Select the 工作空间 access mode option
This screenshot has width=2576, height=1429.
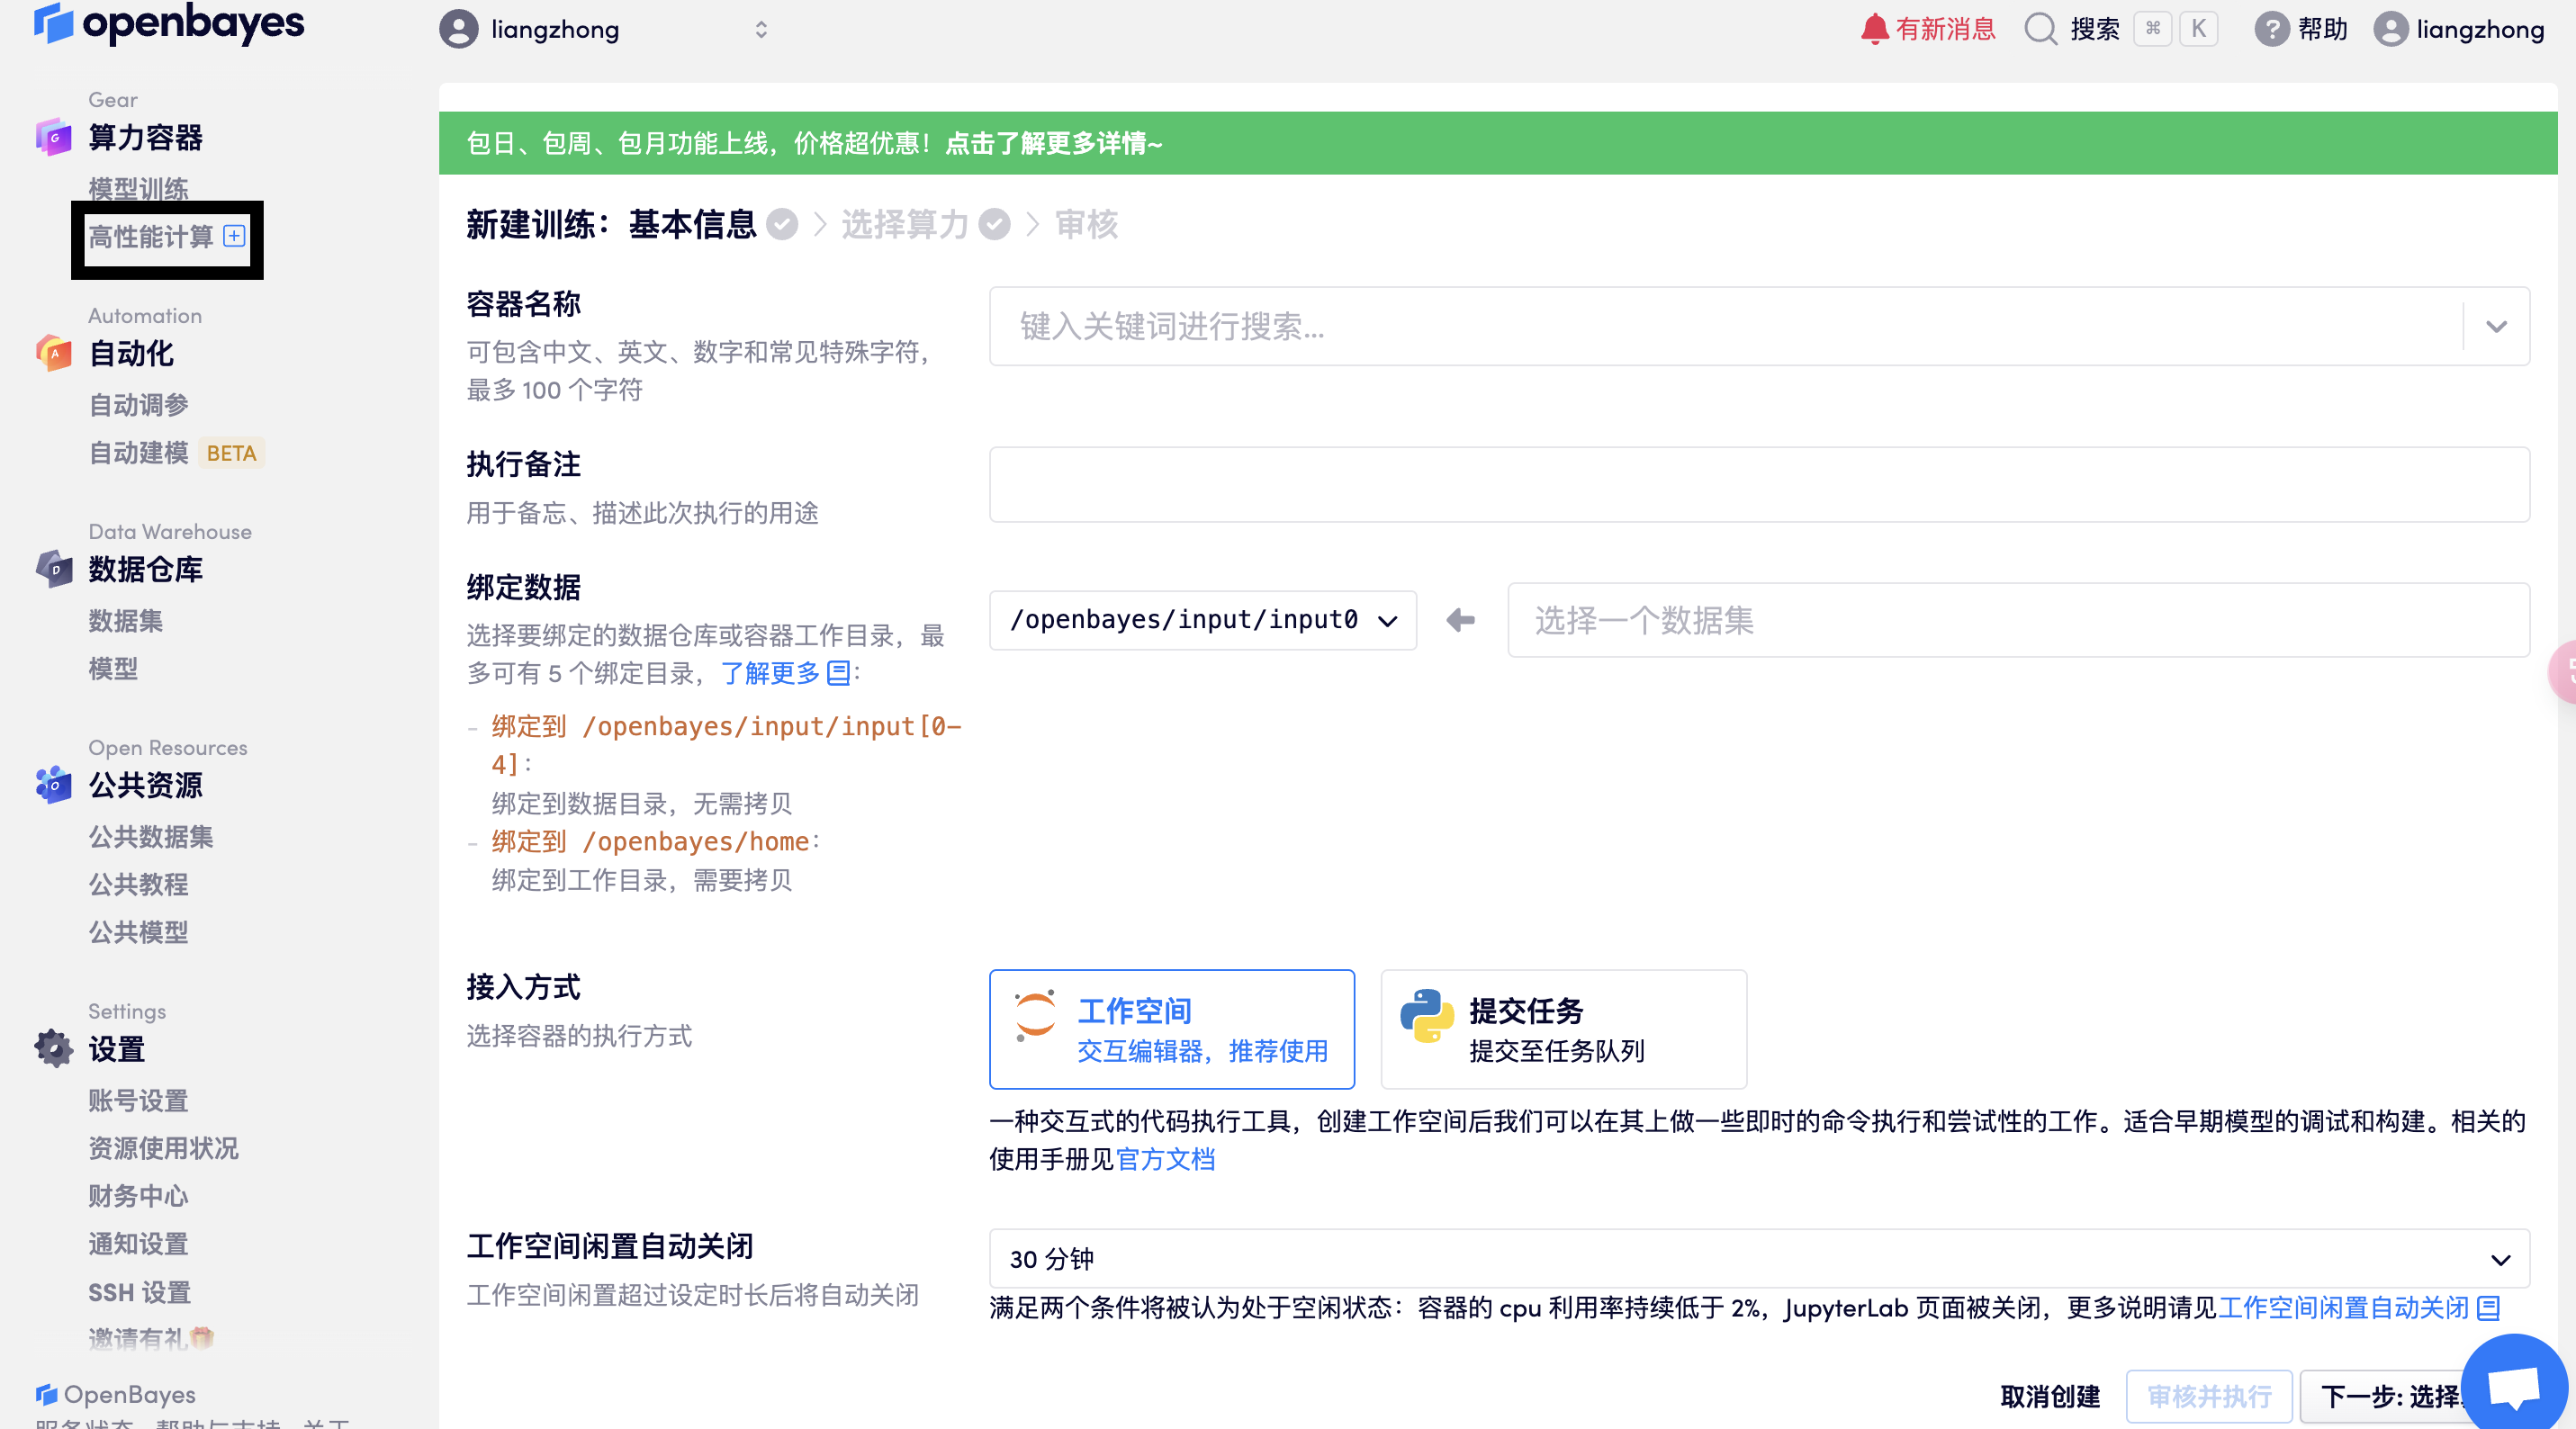point(1171,1029)
